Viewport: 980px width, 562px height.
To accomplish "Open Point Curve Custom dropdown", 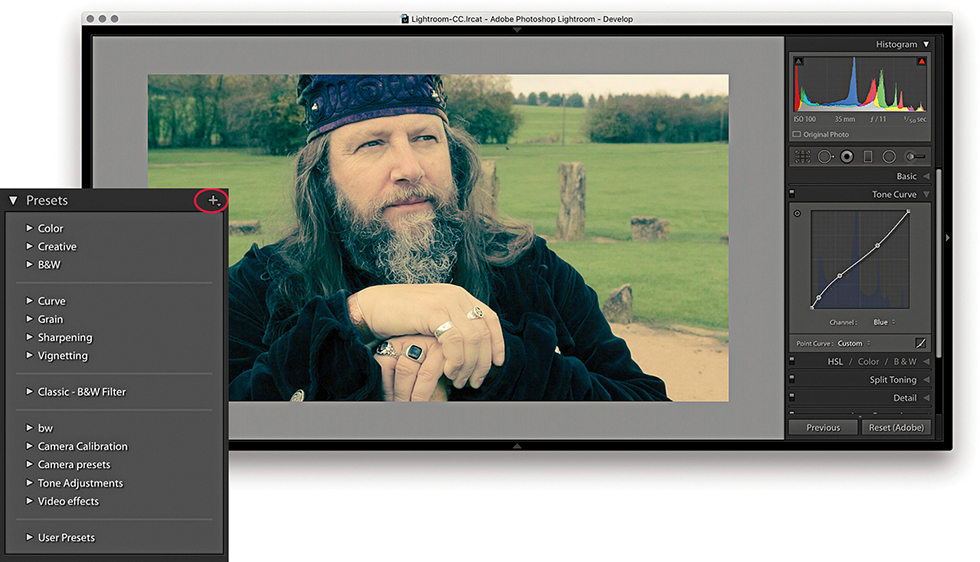I will 854,343.
